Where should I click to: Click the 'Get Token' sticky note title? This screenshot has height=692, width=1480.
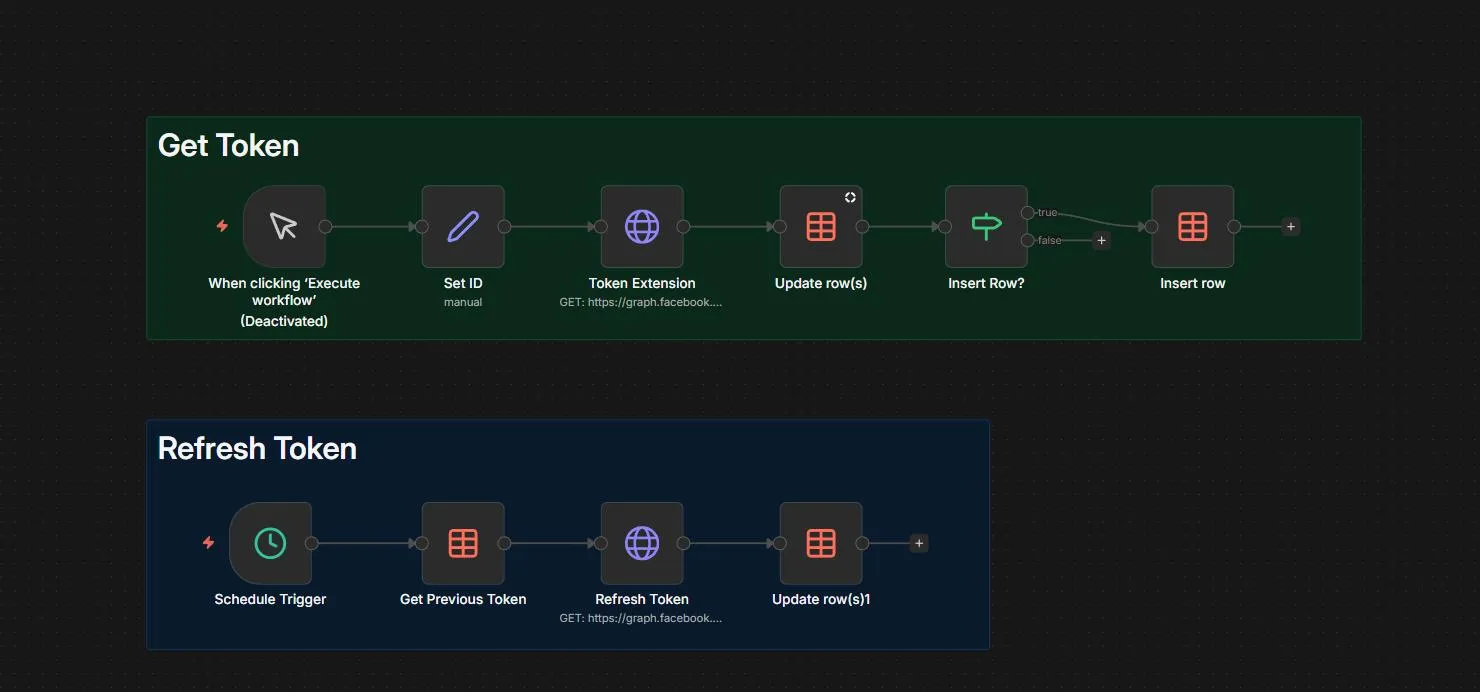229,146
